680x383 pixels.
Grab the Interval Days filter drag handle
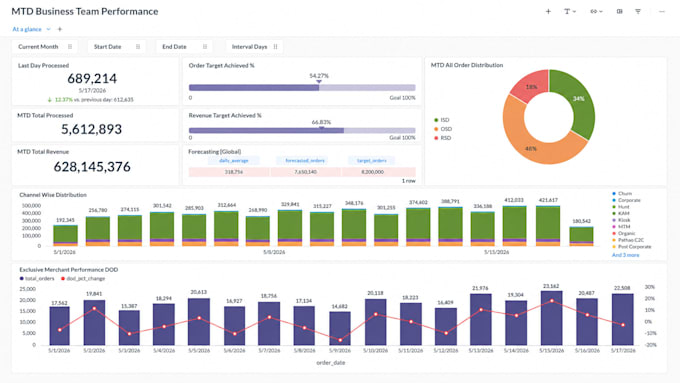(x=275, y=46)
